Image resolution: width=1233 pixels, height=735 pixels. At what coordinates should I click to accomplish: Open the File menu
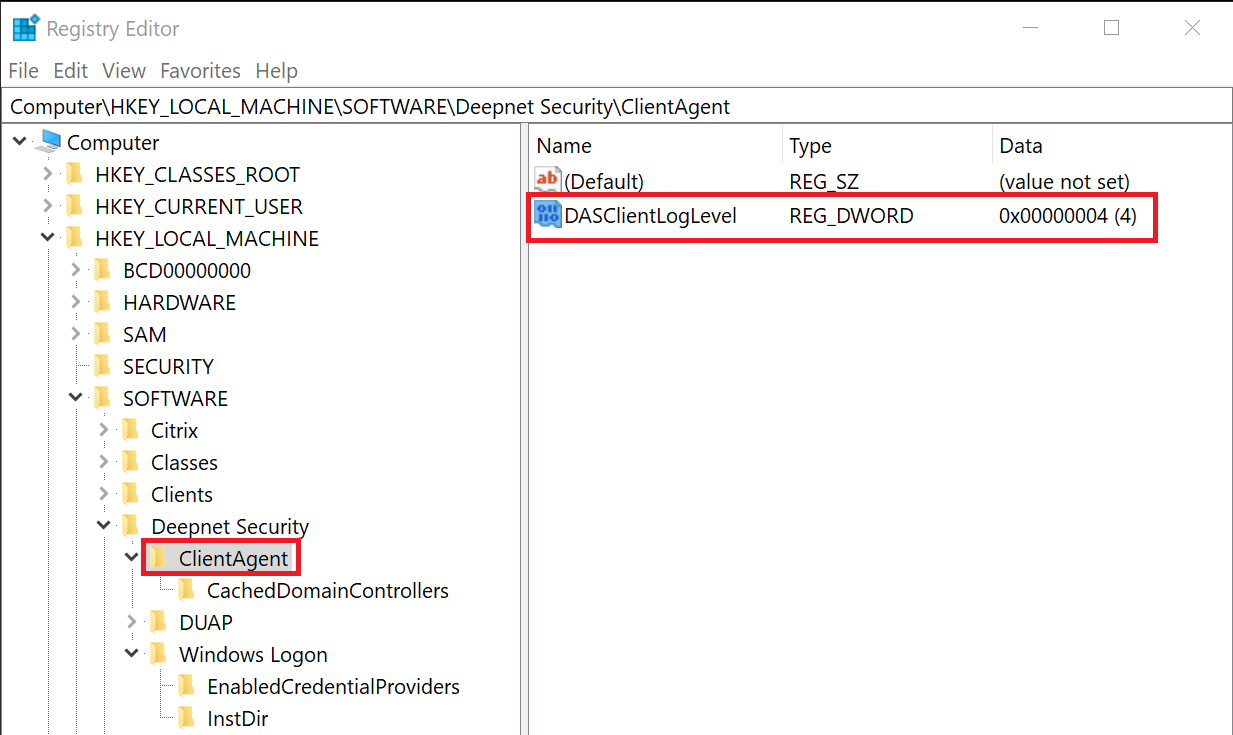23,71
